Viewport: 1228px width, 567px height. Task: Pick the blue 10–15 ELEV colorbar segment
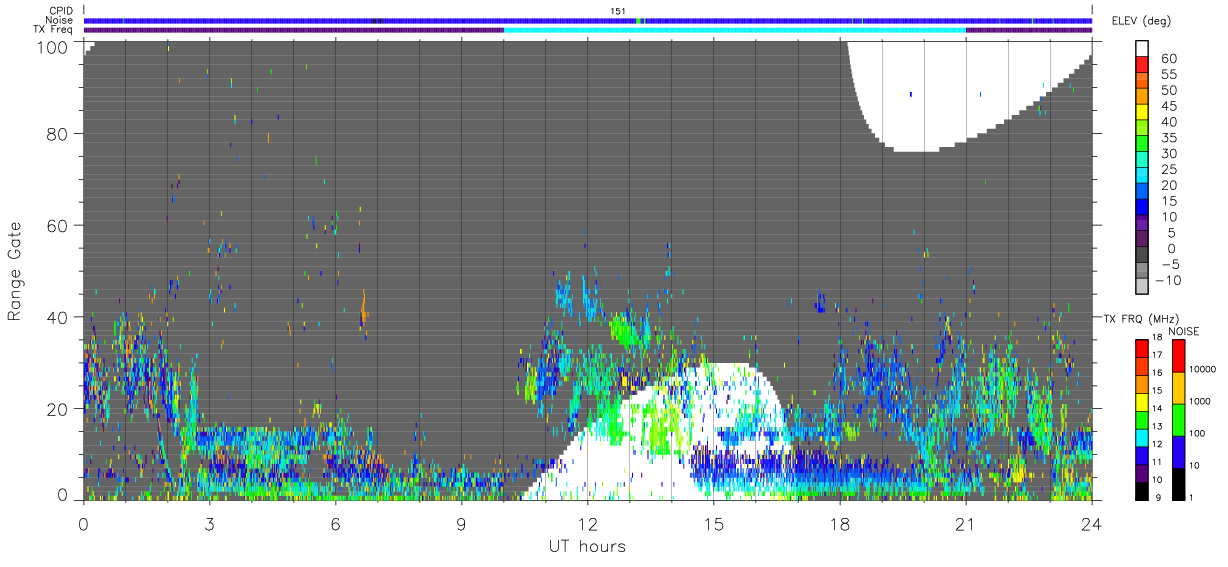[1143, 207]
